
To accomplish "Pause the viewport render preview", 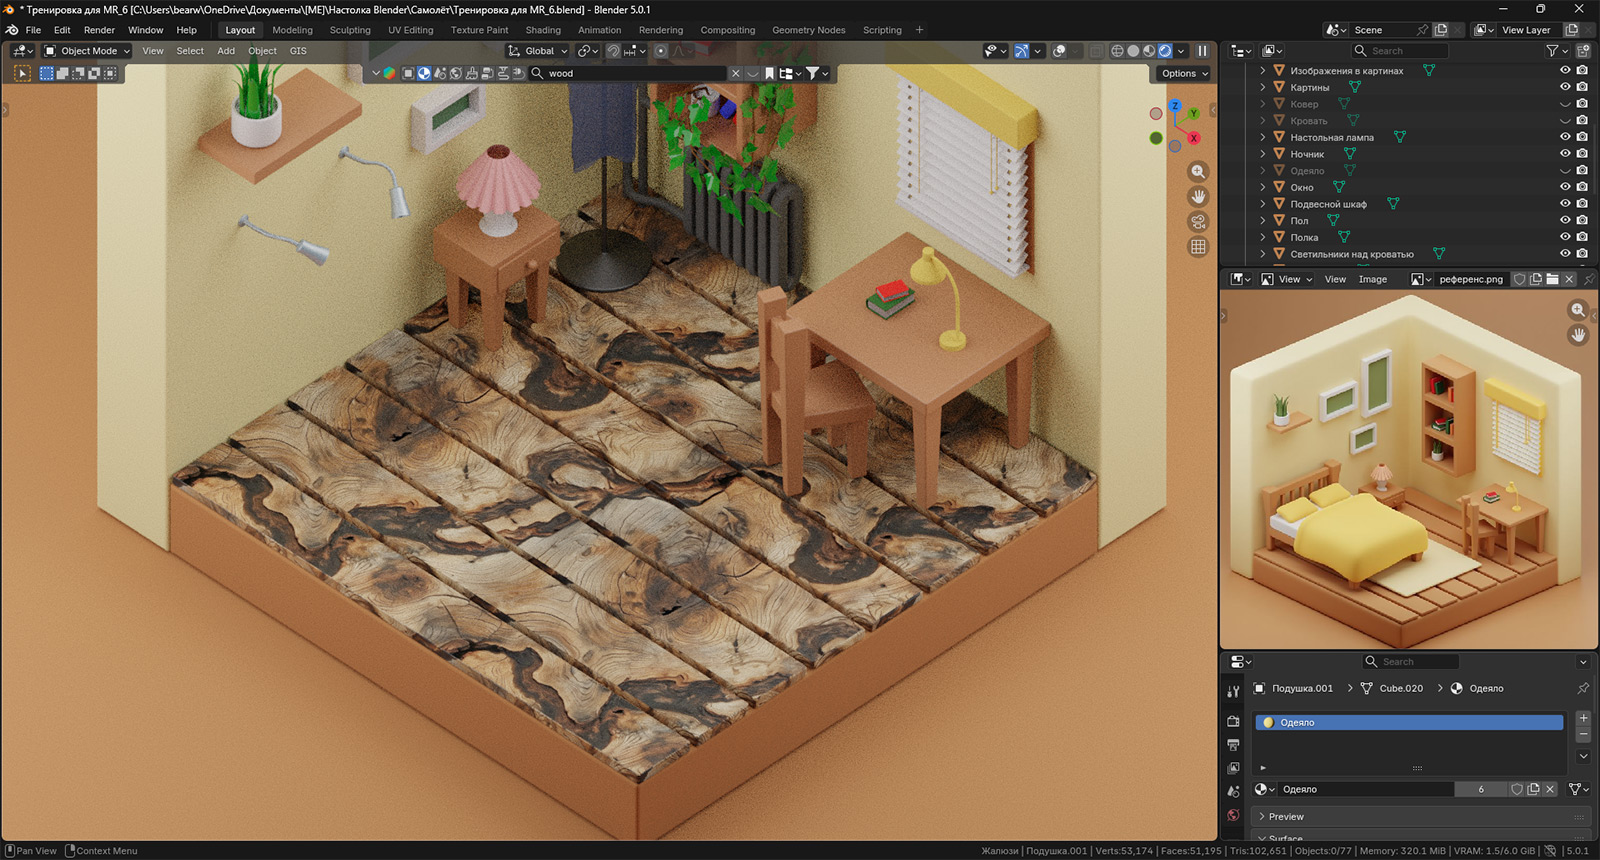I will coord(1202,51).
